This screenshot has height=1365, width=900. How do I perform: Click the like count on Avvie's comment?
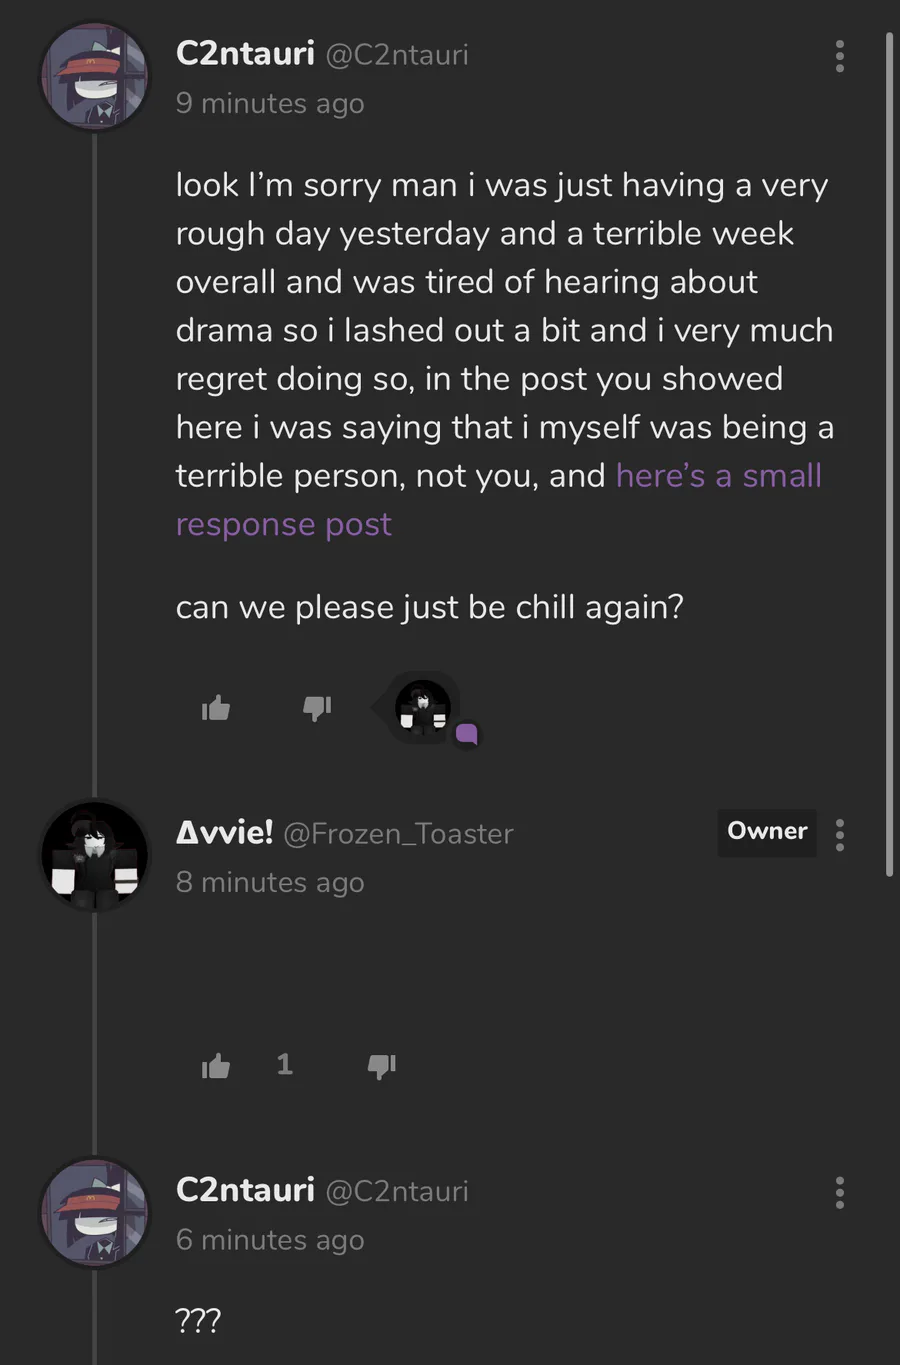(x=285, y=1064)
